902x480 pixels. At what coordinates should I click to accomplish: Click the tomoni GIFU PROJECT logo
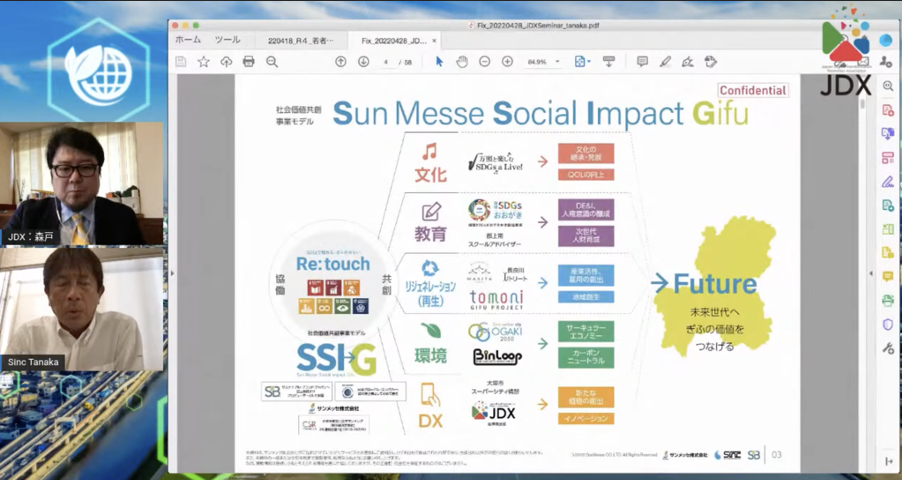496,300
